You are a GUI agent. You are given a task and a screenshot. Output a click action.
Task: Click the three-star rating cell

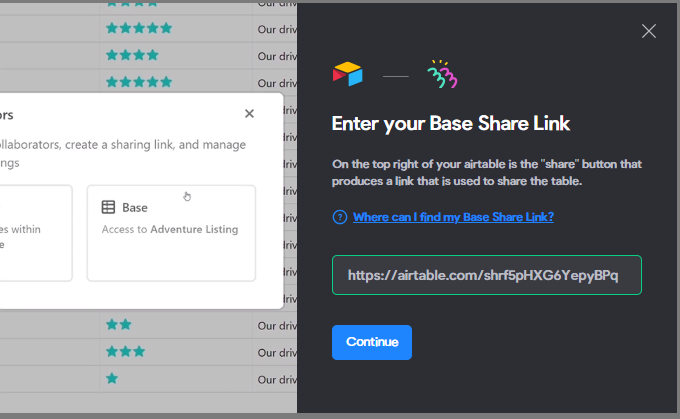176,352
